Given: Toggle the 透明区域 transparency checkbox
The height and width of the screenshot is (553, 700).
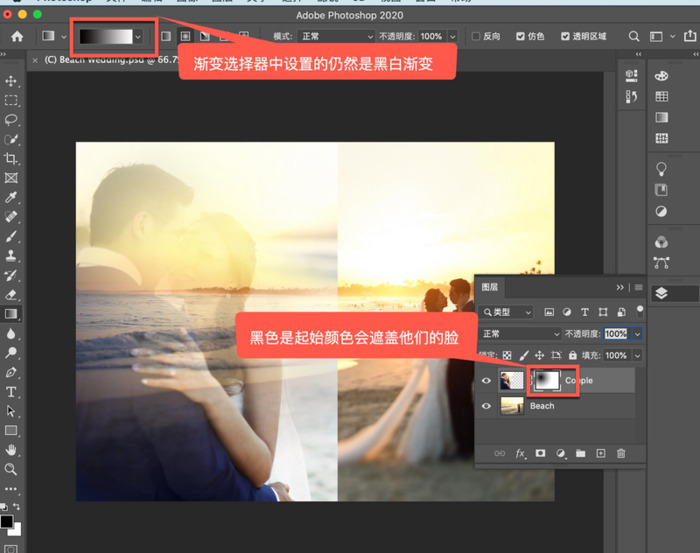Looking at the screenshot, I should (565, 36).
